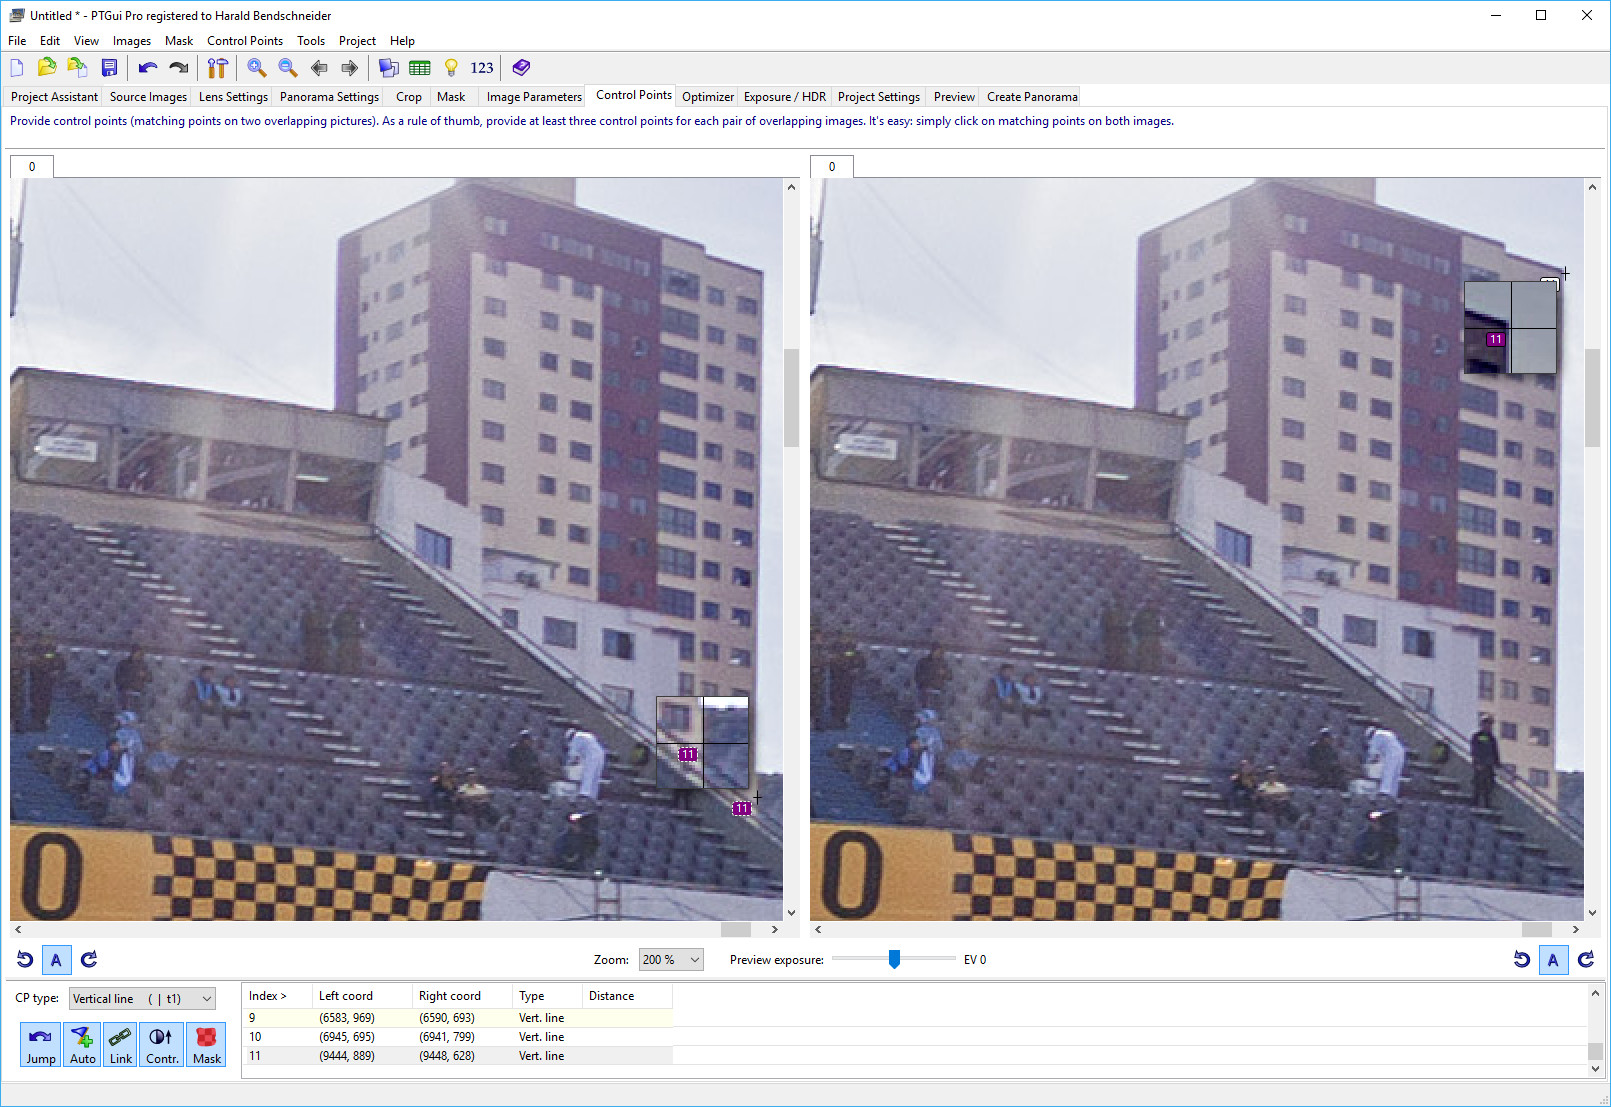Click the light bulb toolbar icon

pos(451,68)
